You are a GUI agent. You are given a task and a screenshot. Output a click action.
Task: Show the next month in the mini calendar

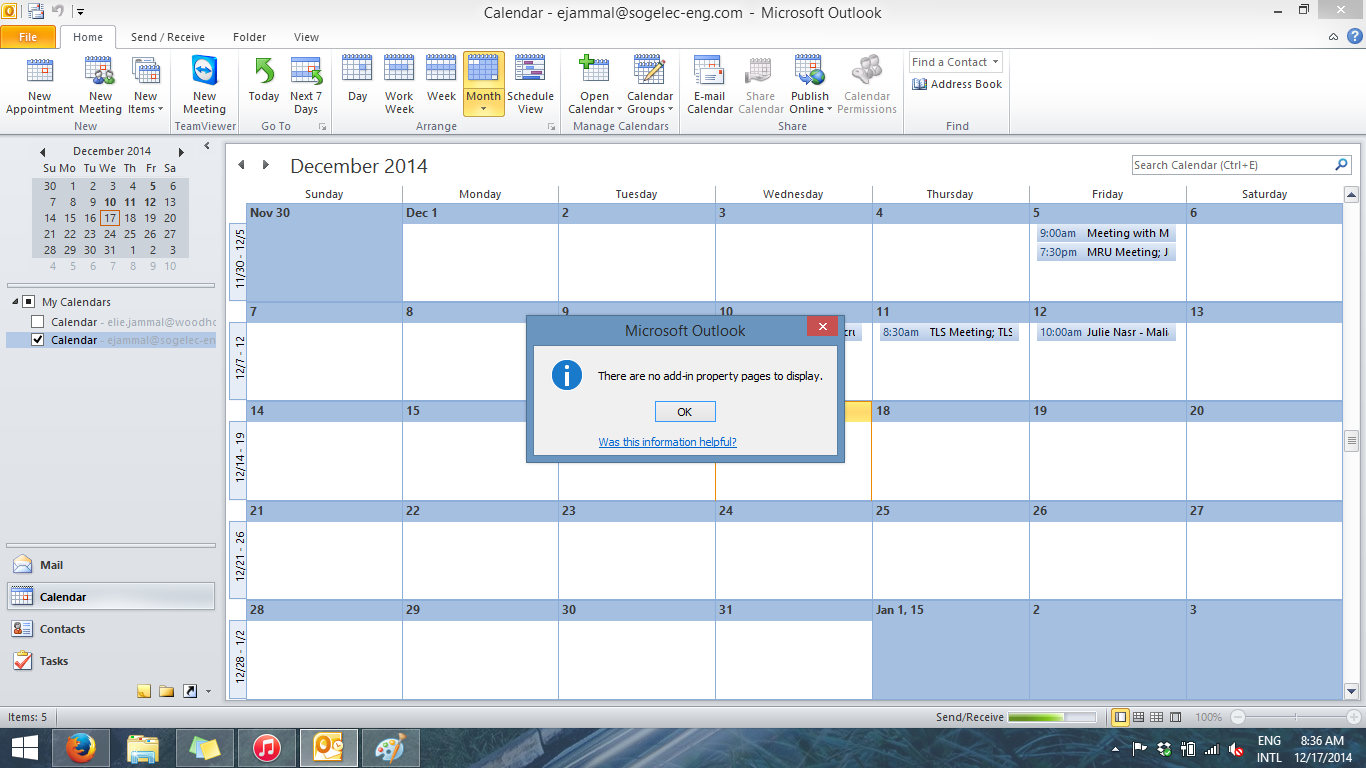click(181, 152)
